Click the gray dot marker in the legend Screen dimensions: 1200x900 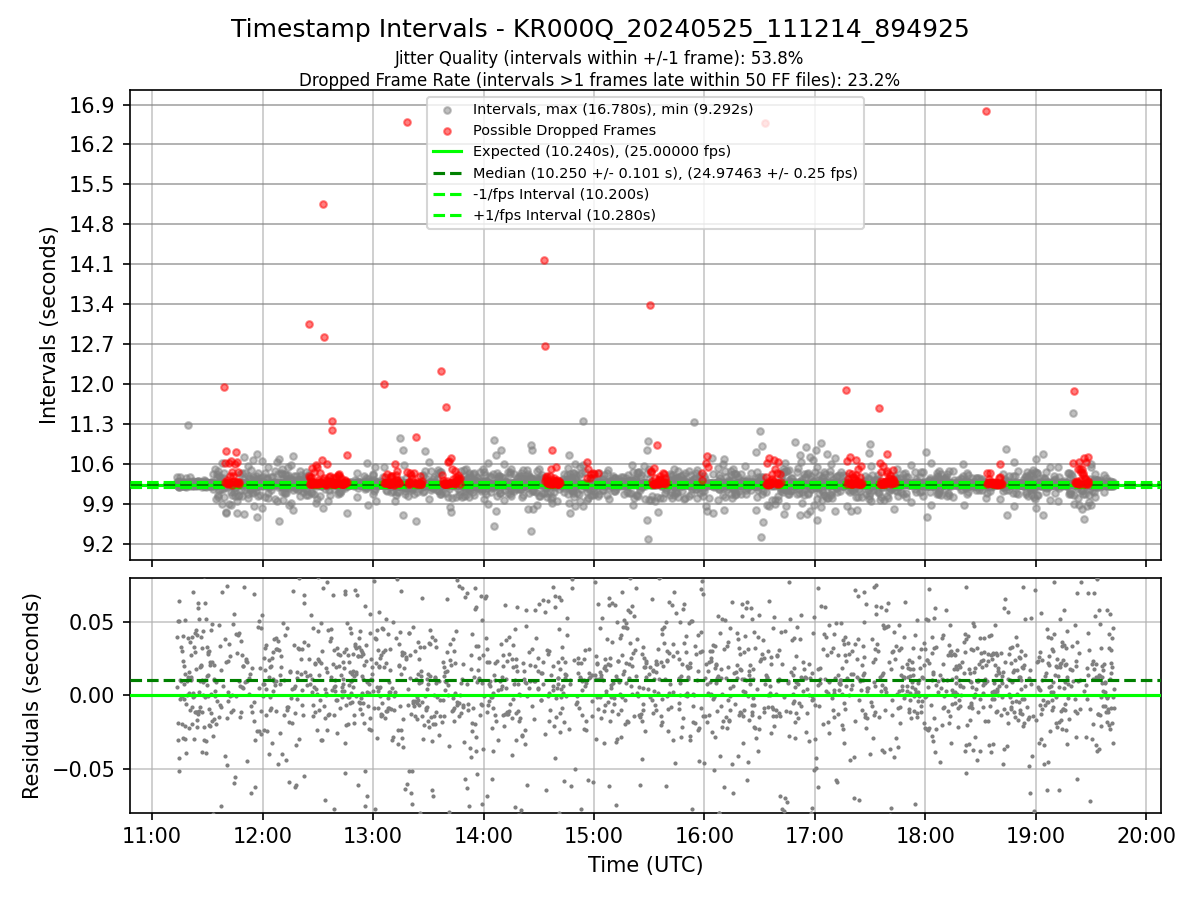(449, 110)
